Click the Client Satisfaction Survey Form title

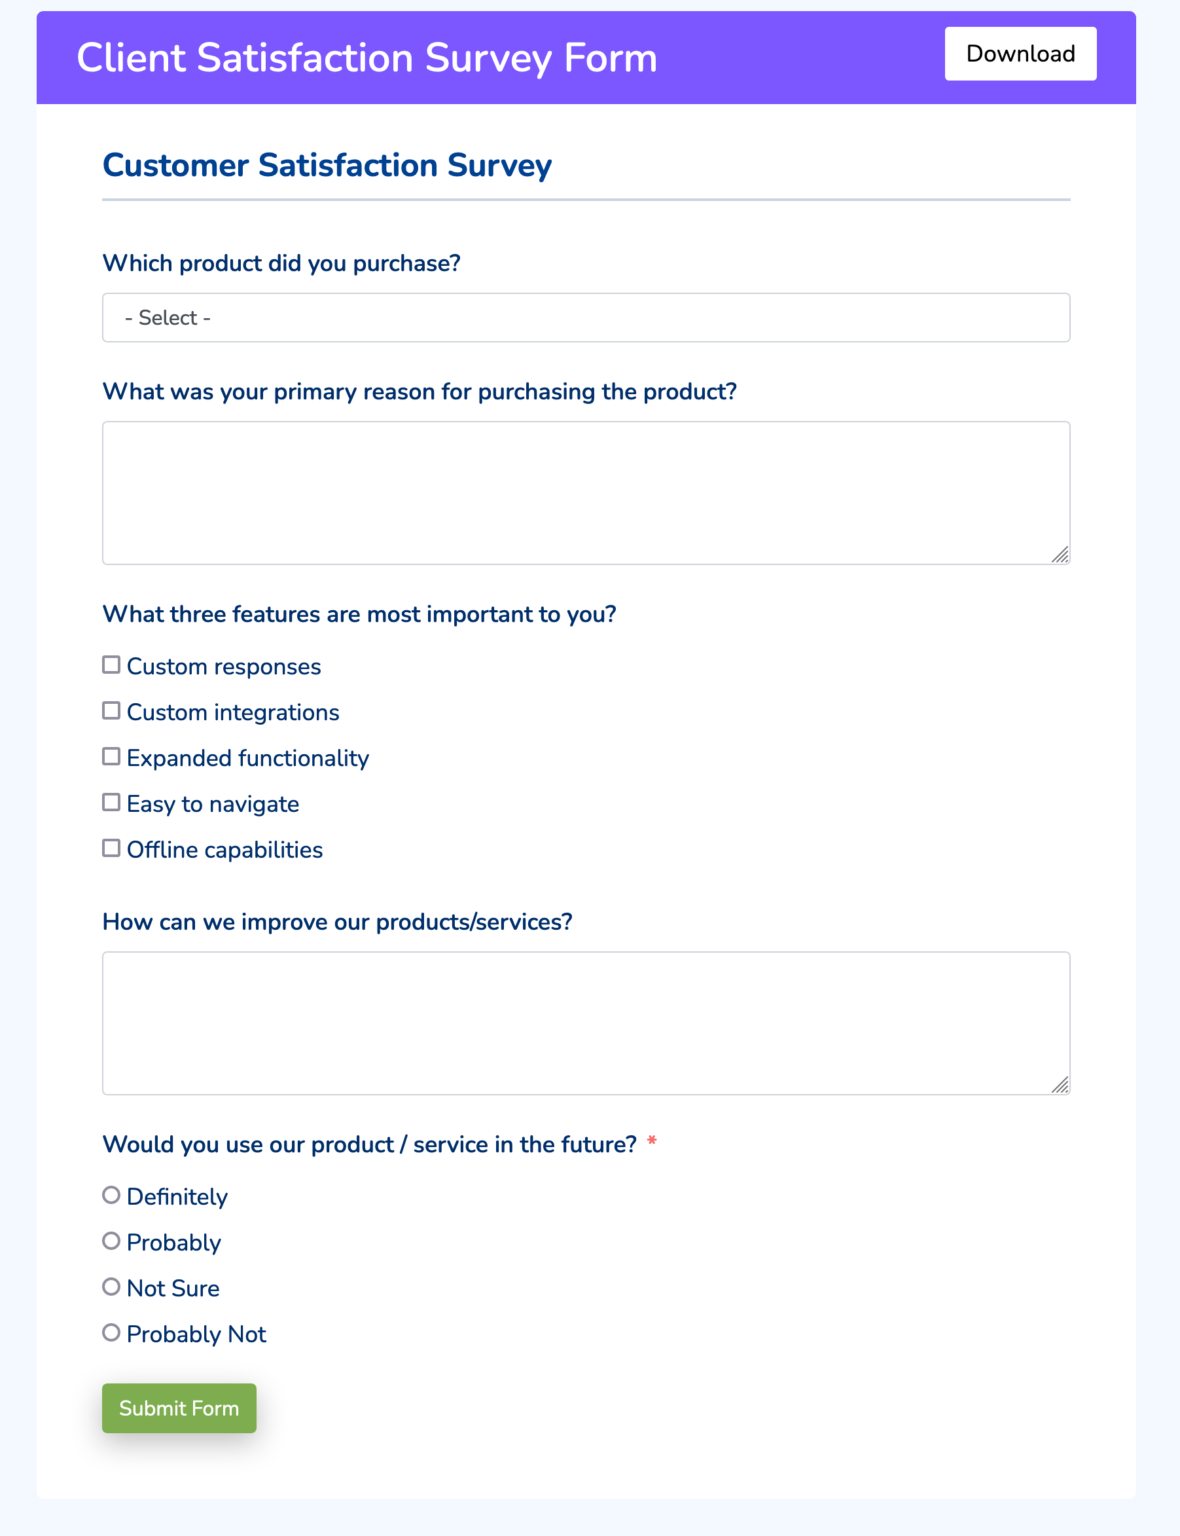pos(368,58)
